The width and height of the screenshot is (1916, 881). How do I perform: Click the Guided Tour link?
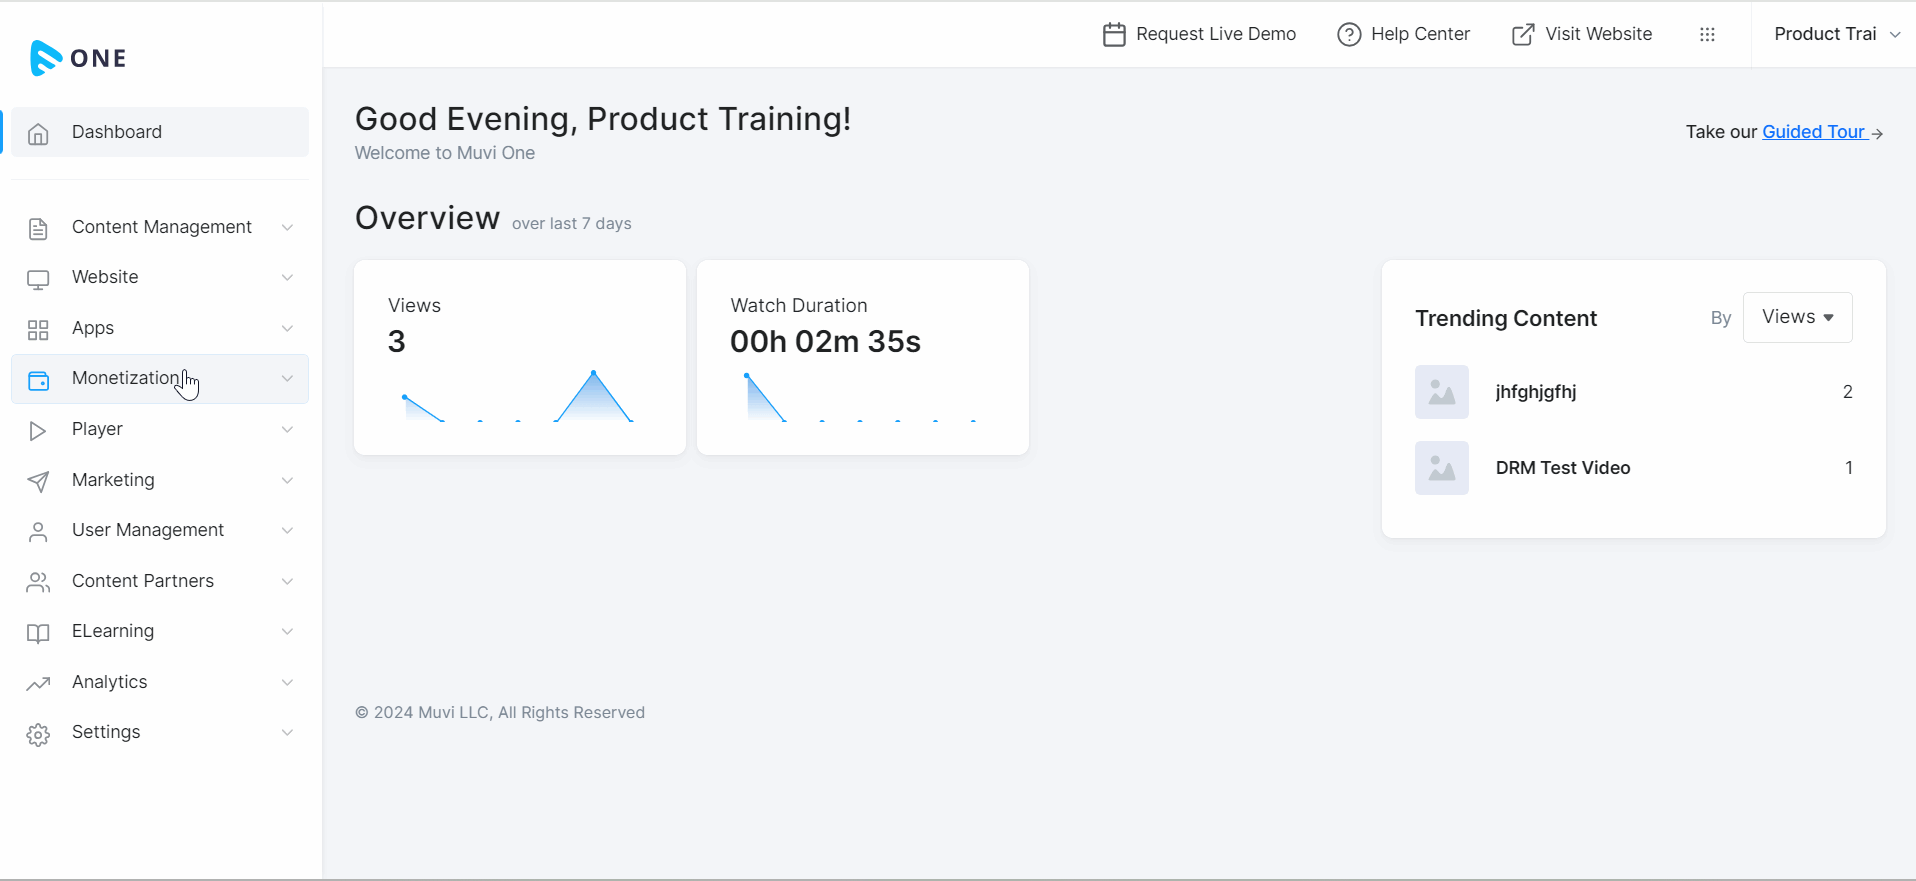coord(1813,132)
